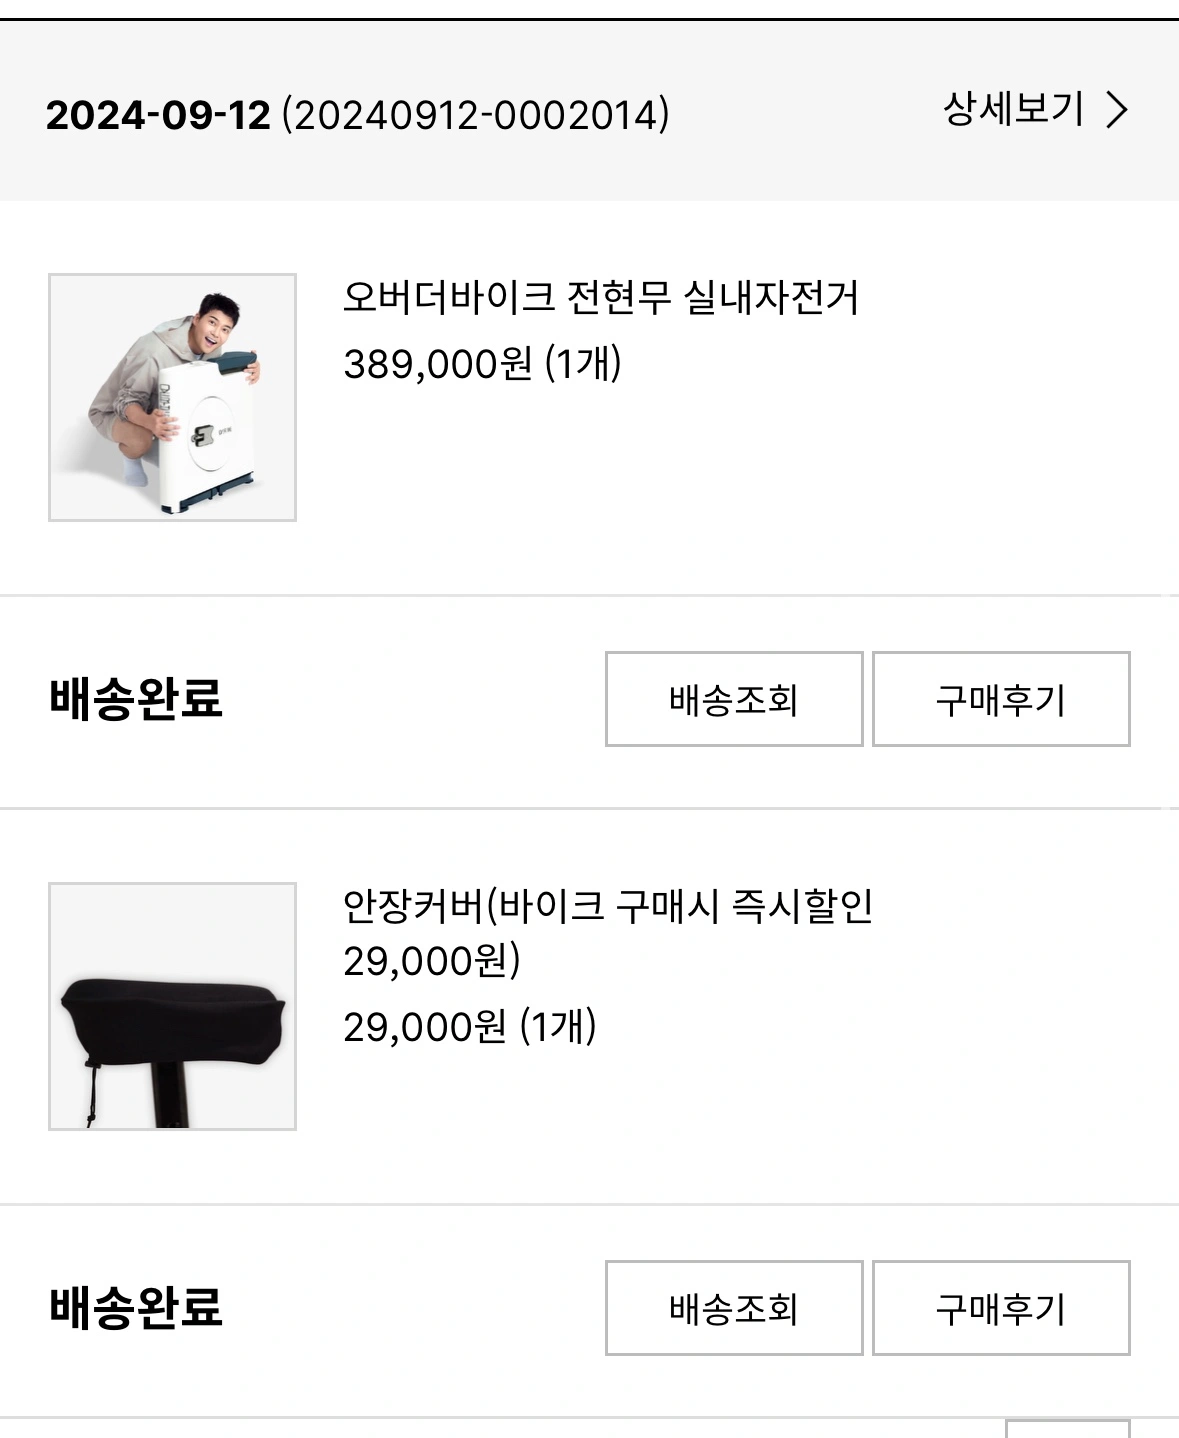Tap the (1개) quantity beside 389,000원
The height and width of the screenshot is (1438, 1179).
pyautogui.click(x=583, y=364)
